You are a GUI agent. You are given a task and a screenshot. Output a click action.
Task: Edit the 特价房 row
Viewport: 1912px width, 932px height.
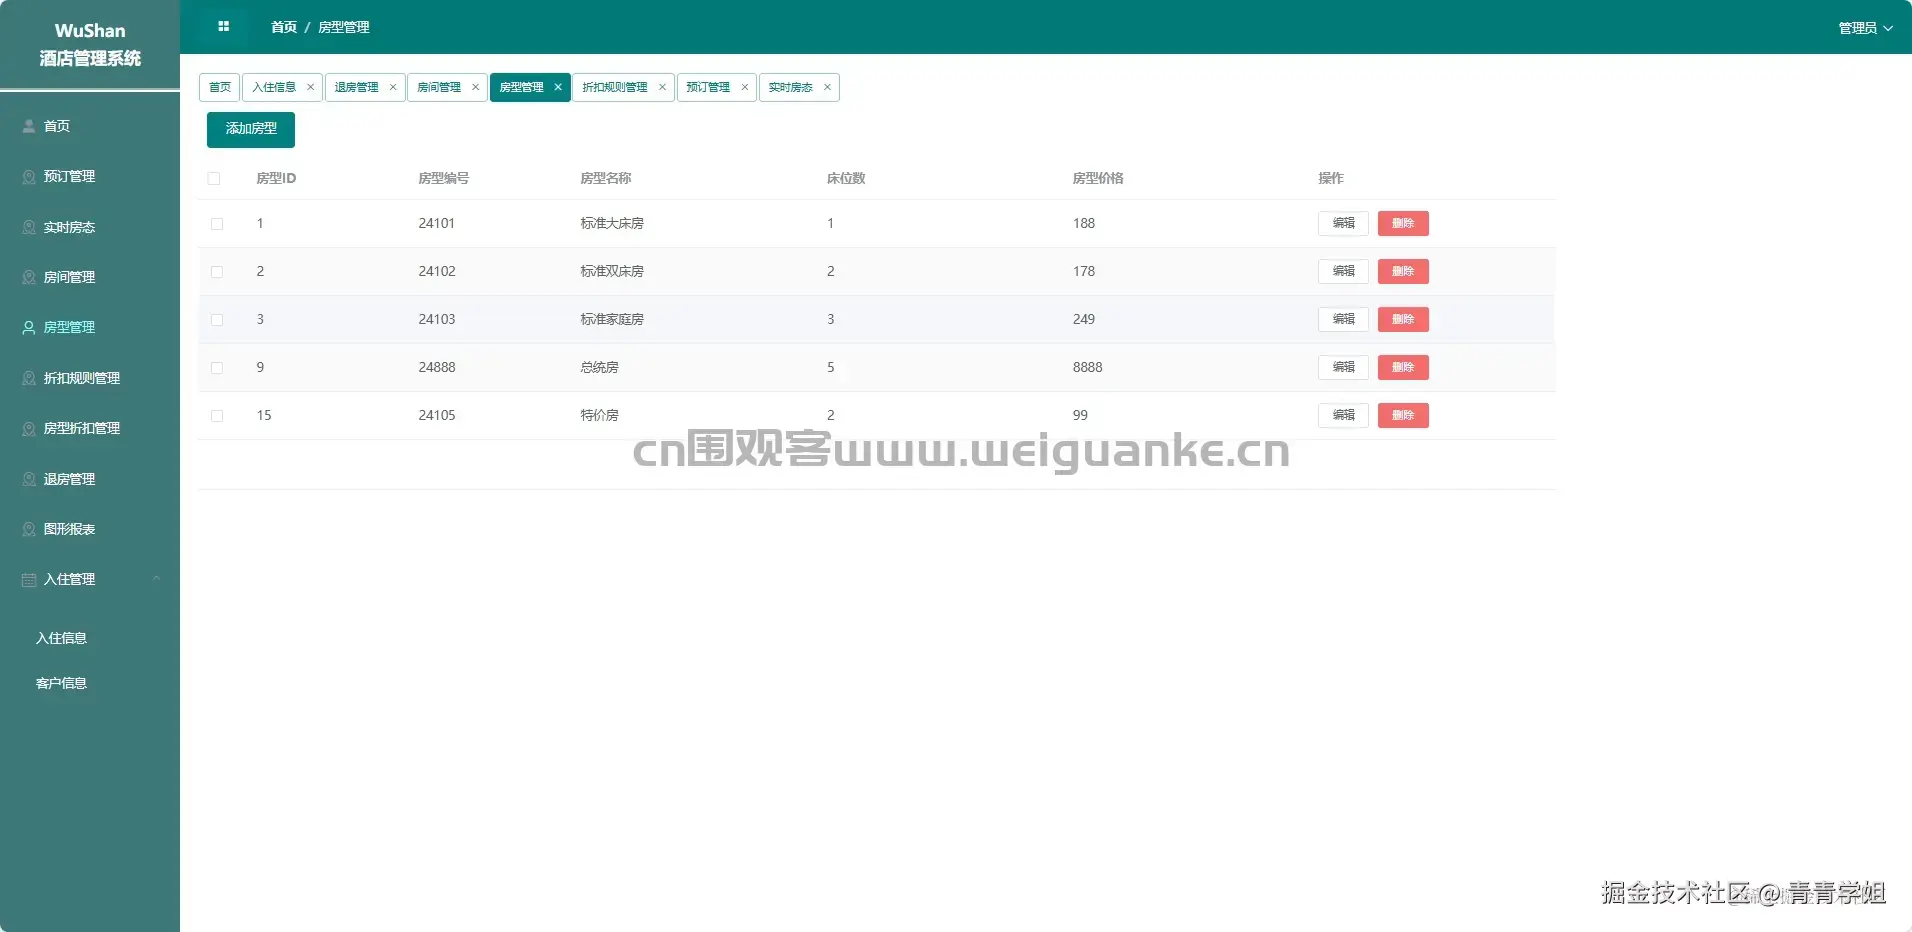click(1343, 415)
